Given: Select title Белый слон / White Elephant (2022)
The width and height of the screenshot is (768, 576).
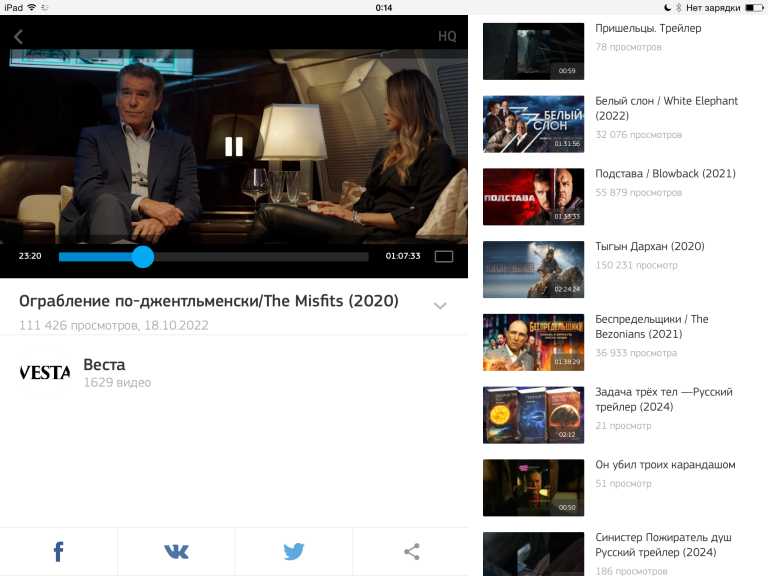Looking at the screenshot, I should pyautogui.click(x=666, y=108).
